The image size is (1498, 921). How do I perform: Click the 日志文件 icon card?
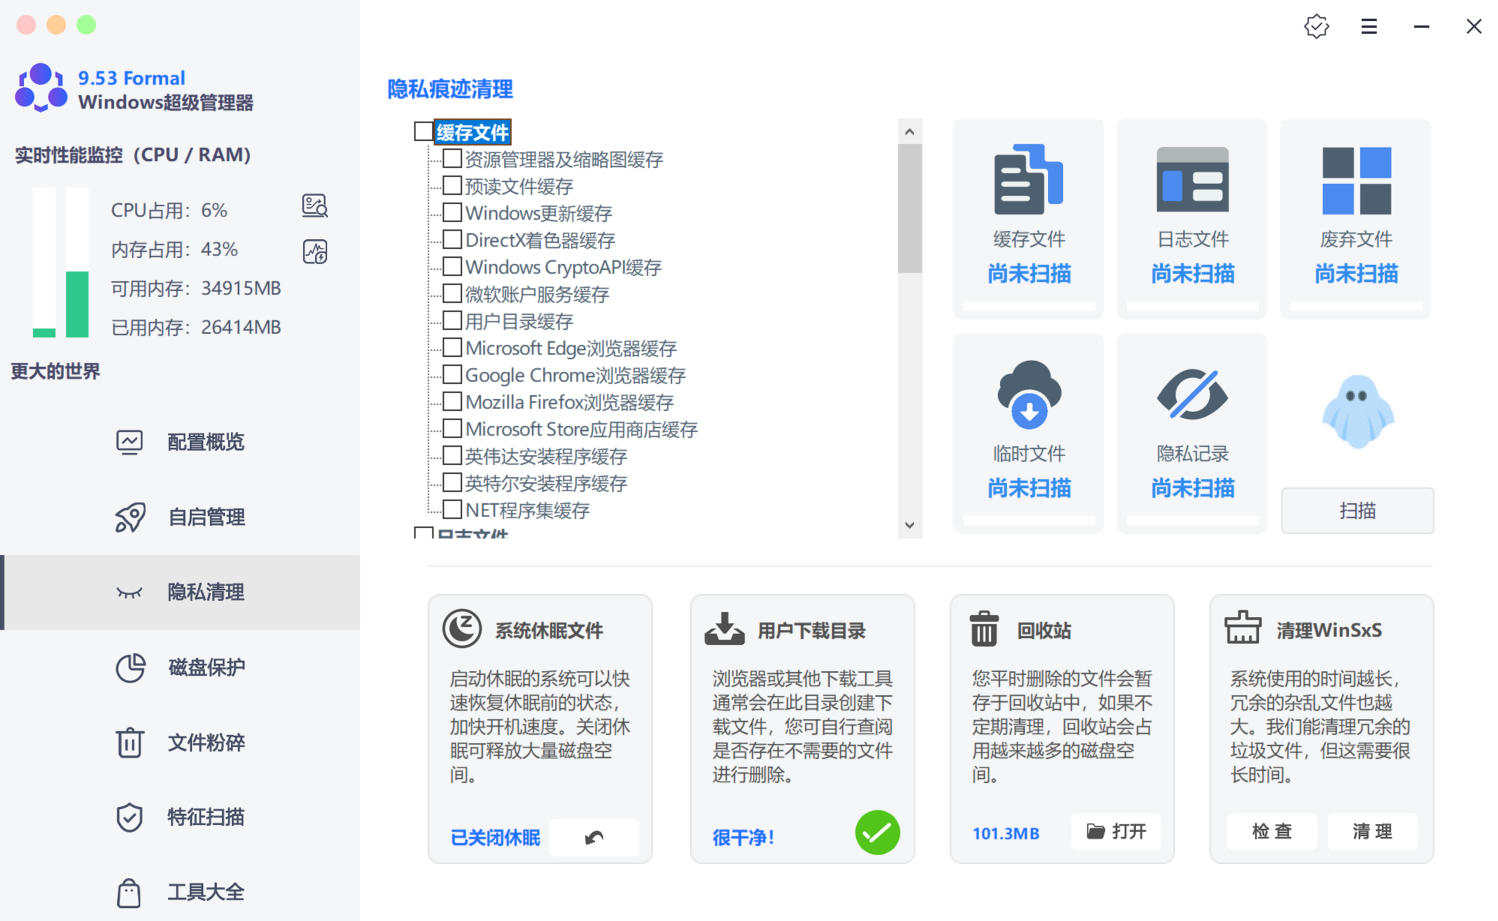(1192, 181)
